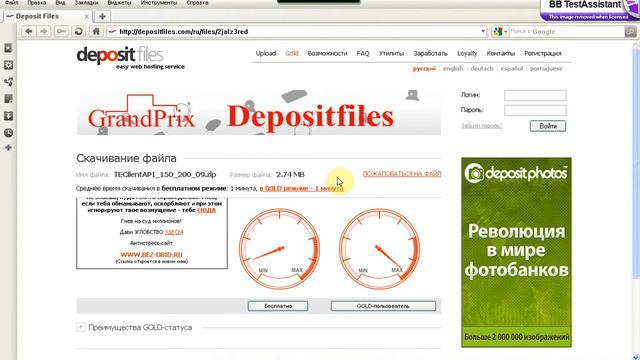Open the Файл menu
This screenshot has height=360, width=640.
coord(11,2)
